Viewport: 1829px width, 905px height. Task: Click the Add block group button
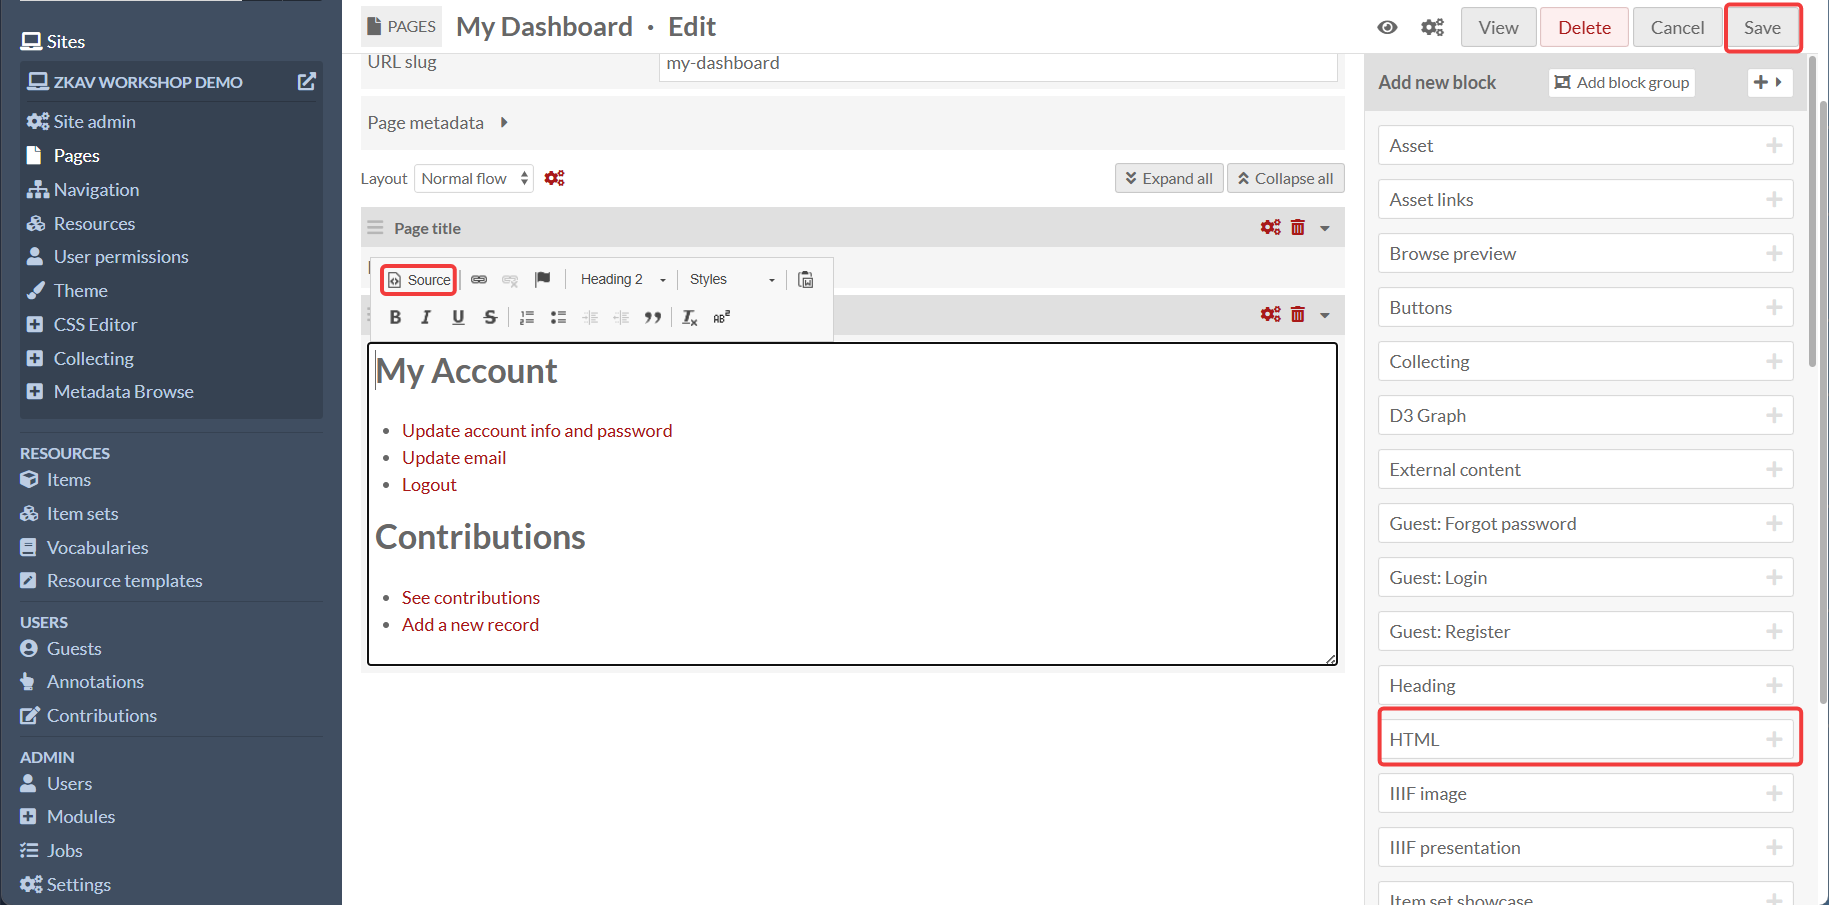coord(1622,83)
